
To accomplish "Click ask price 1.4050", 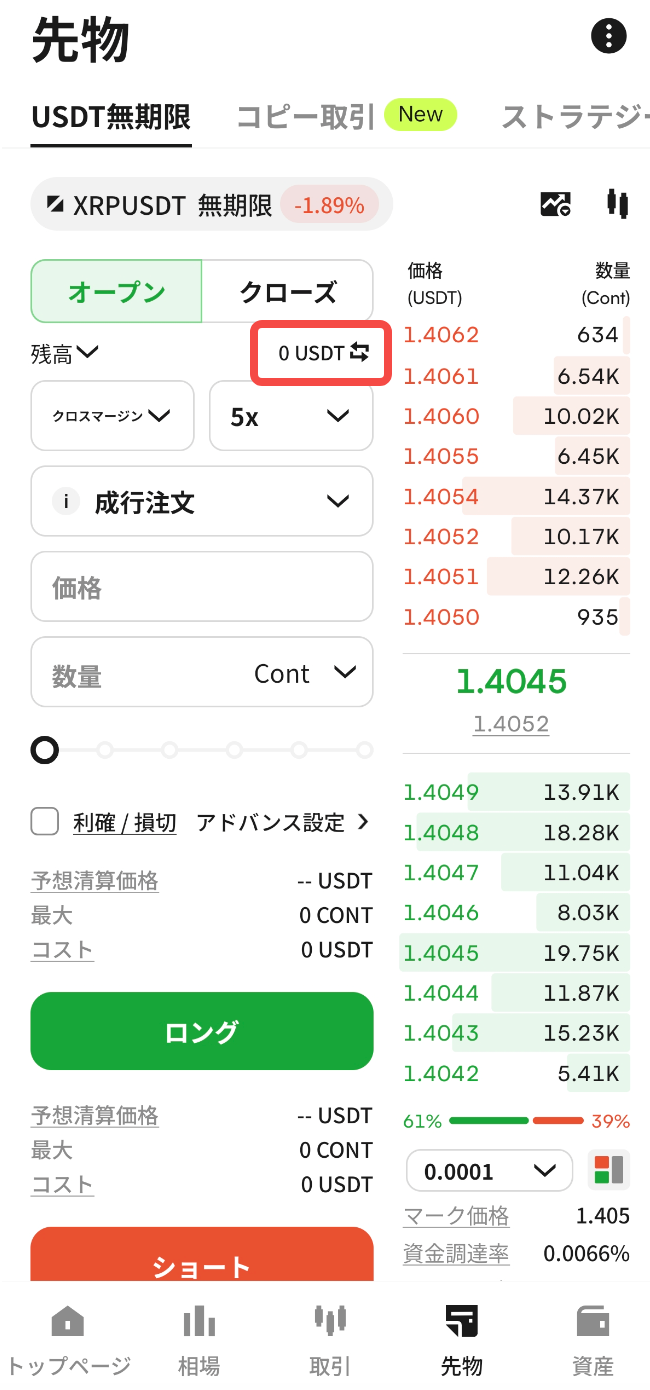I will [x=441, y=617].
